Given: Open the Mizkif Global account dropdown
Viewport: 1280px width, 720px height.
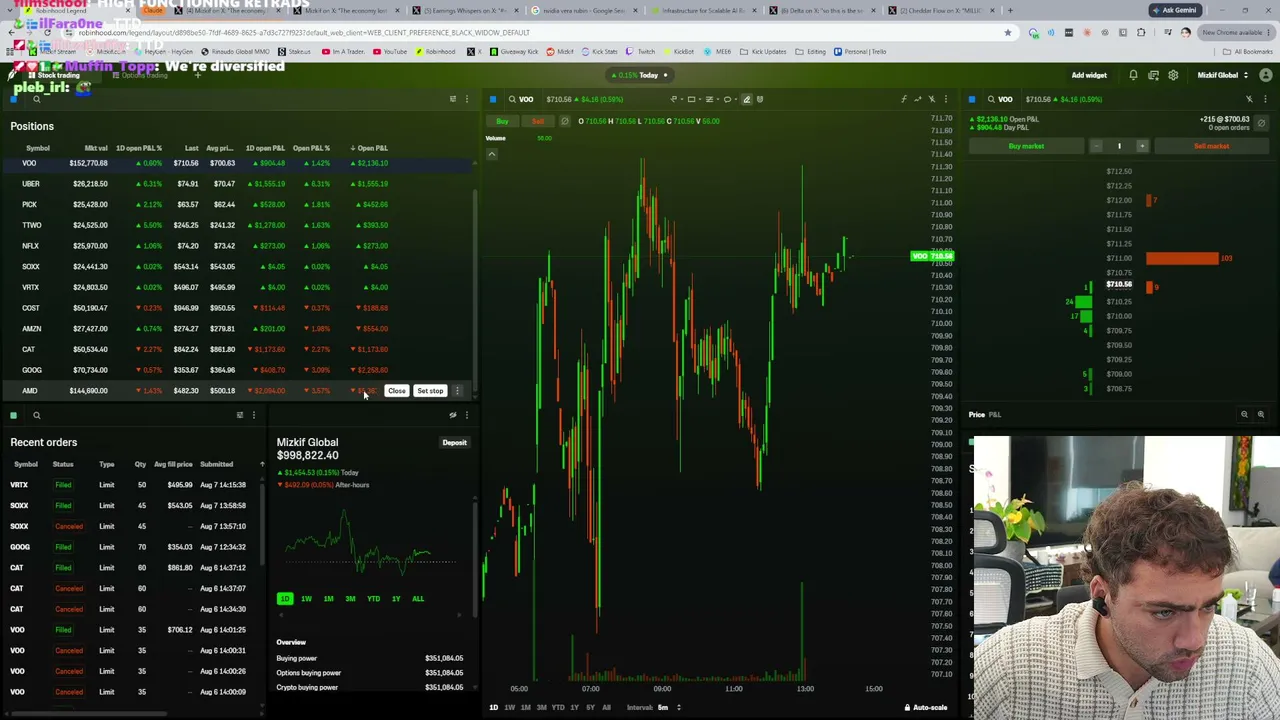Looking at the screenshot, I should point(1222,75).
